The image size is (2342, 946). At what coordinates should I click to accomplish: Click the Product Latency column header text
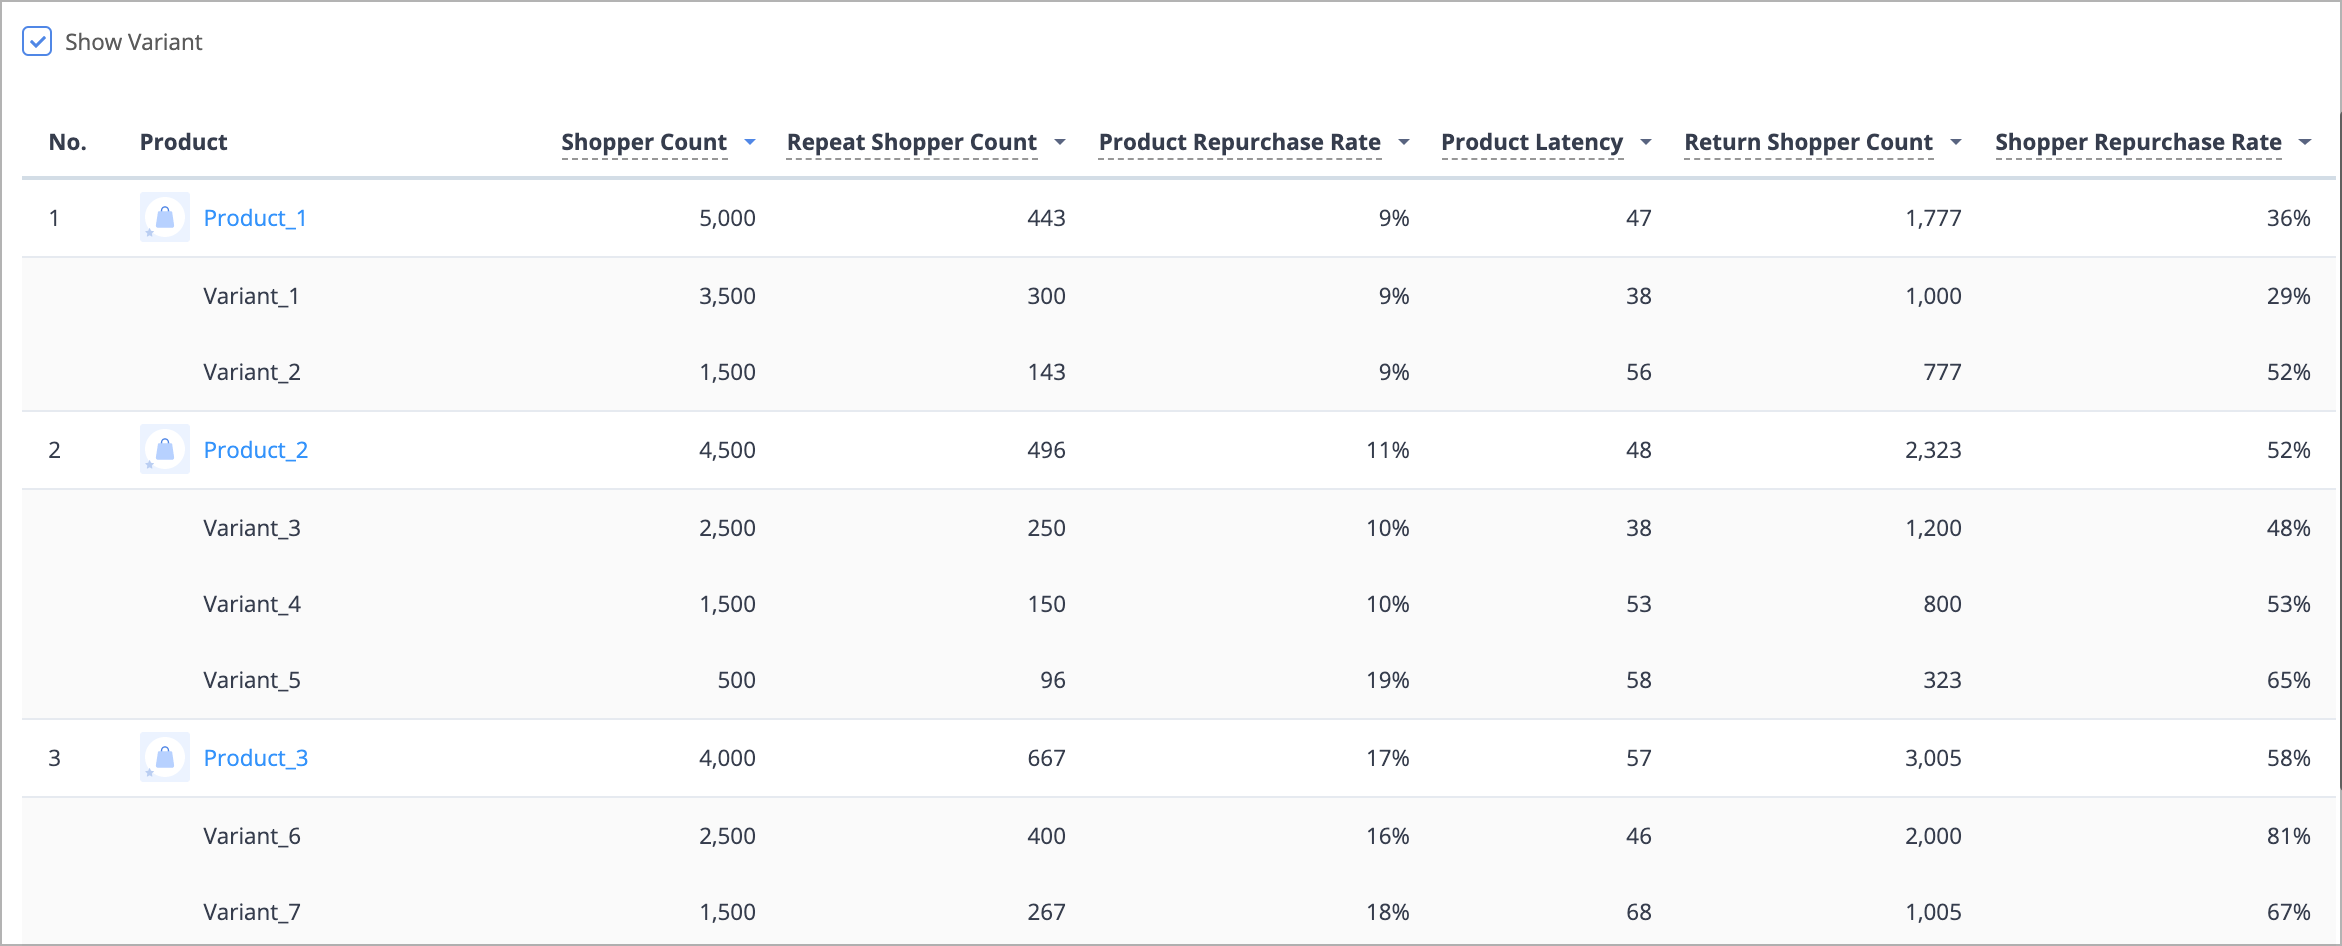pyautogui.click(x=1532, y=142)
